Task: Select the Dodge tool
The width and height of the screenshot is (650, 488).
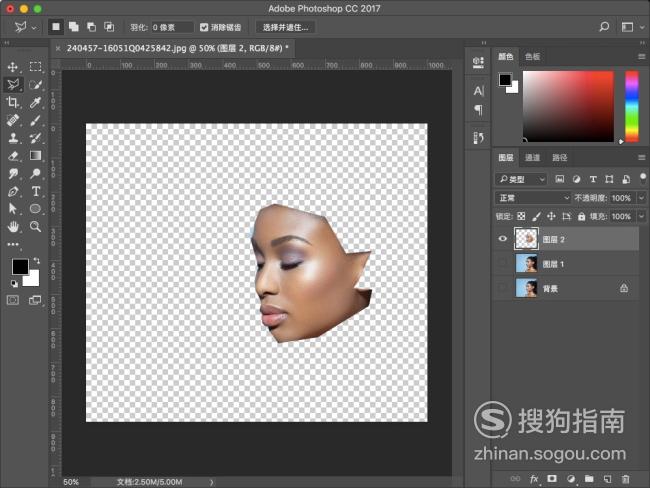Action: tap(35, 173)
